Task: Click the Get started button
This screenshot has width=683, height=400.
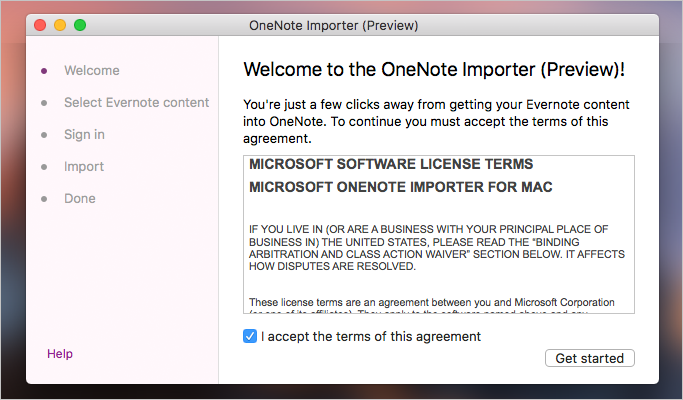Action: click(x=589, y=358)
